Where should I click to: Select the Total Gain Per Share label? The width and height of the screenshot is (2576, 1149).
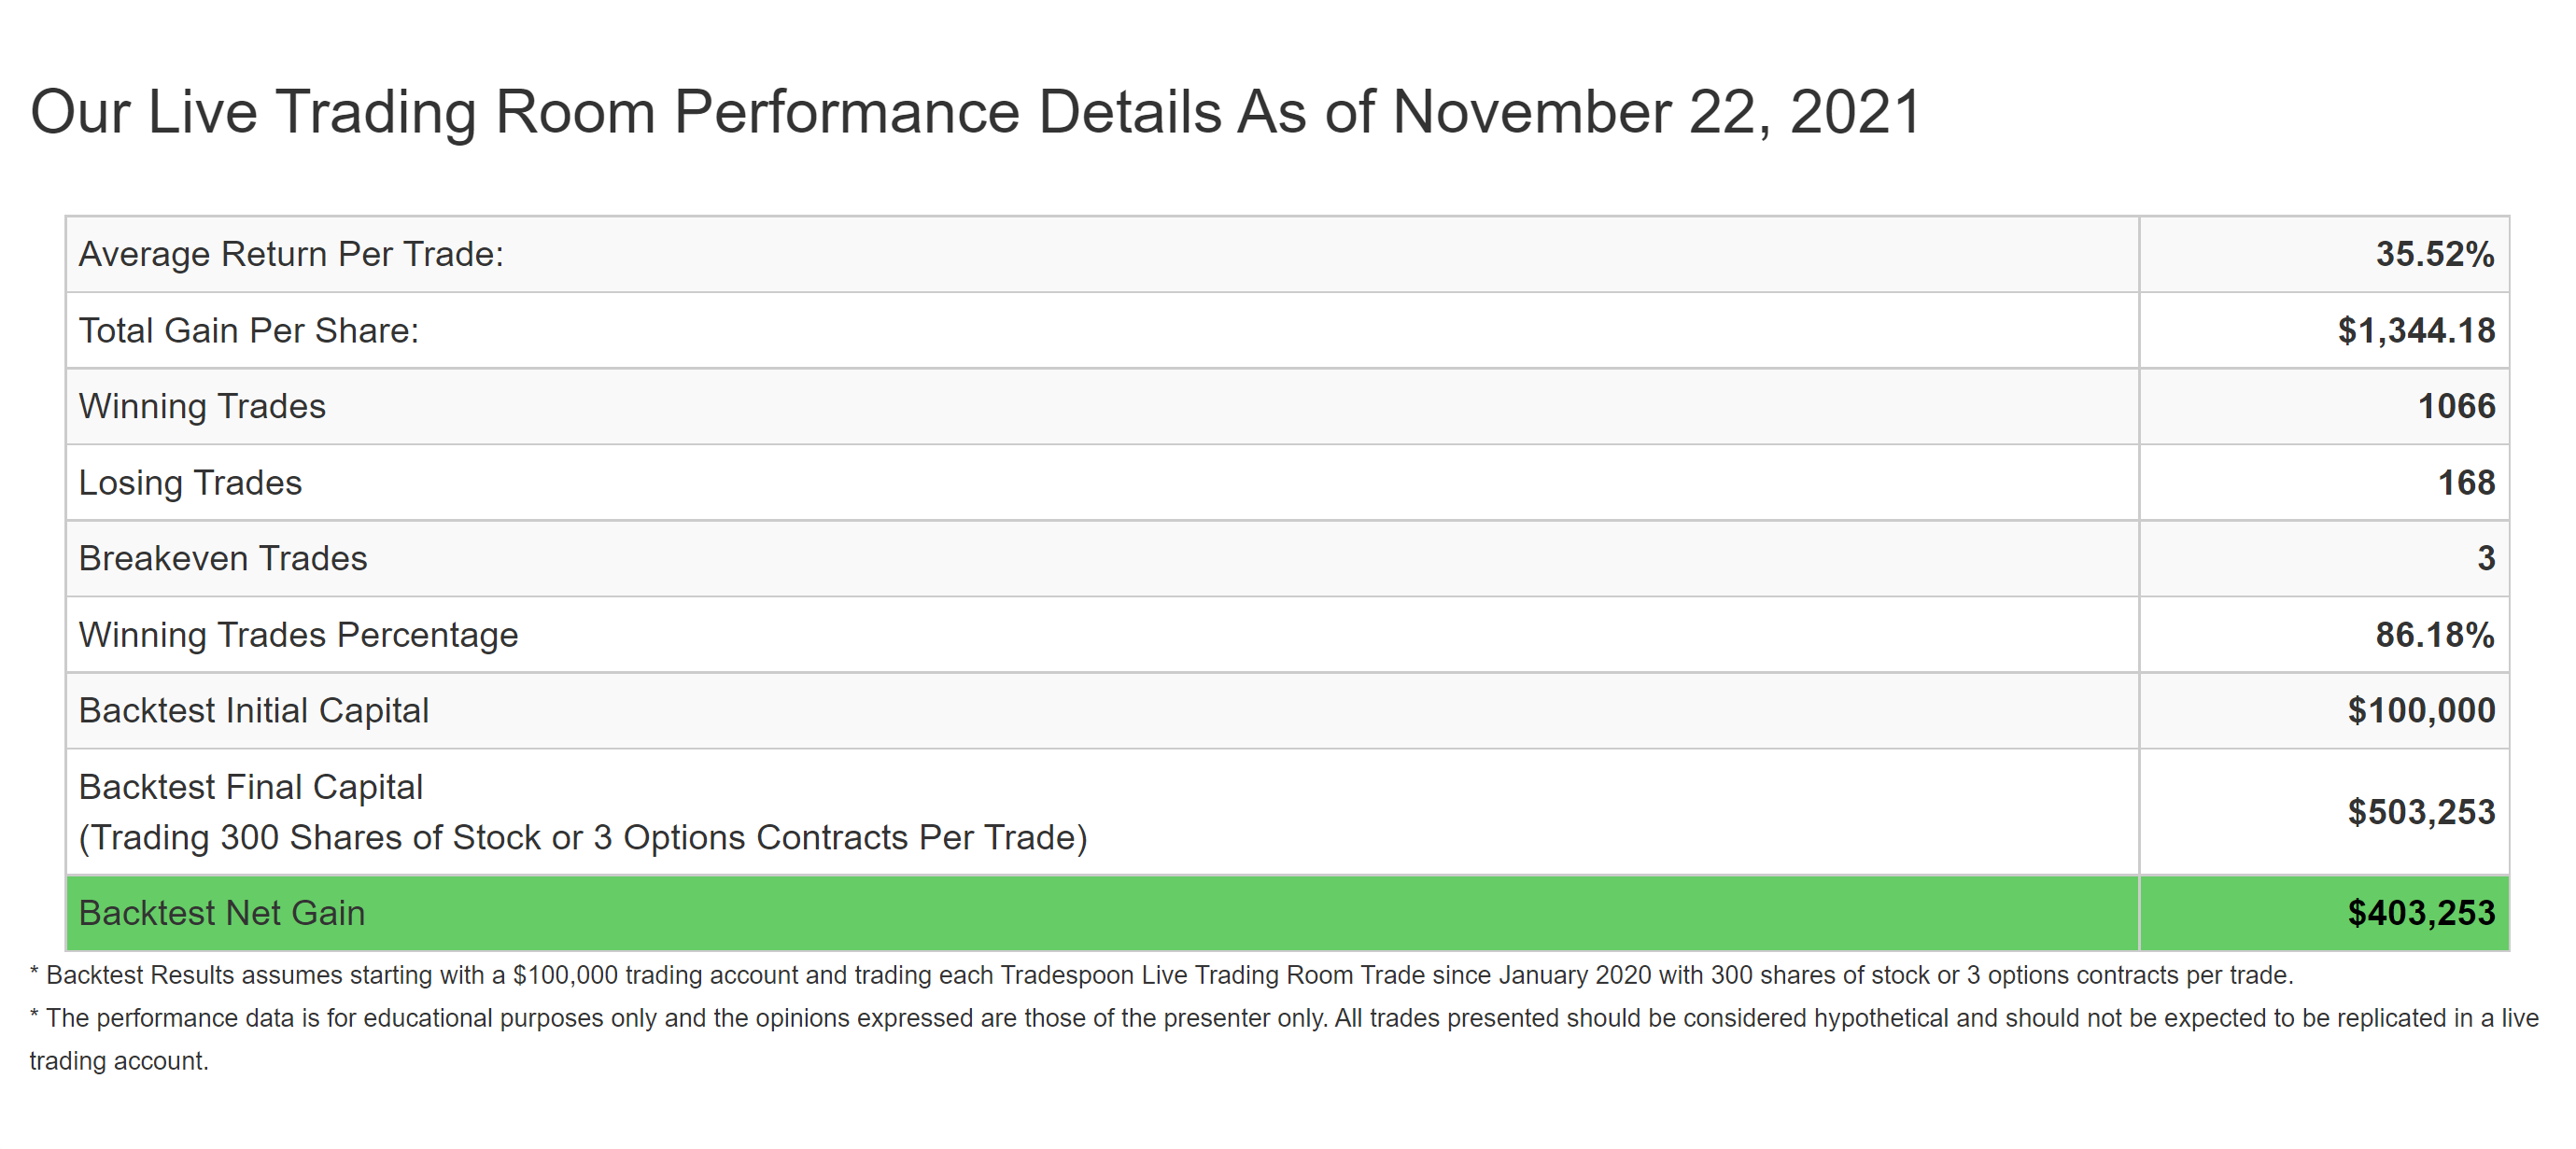249,330
